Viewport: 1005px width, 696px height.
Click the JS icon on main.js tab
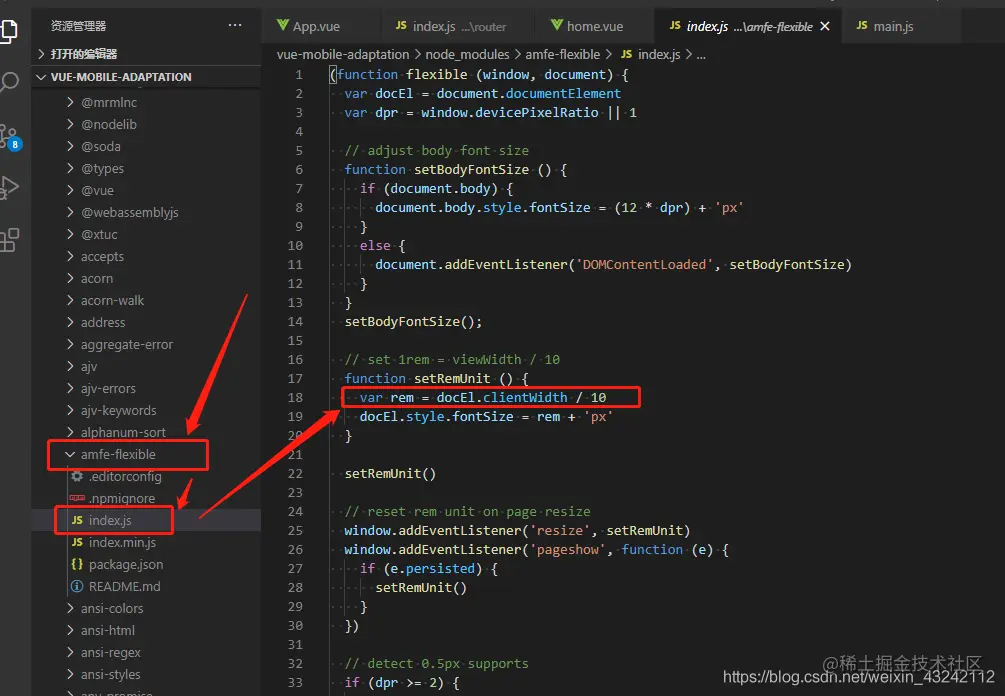pyautogui.click(x=862, y=25)
